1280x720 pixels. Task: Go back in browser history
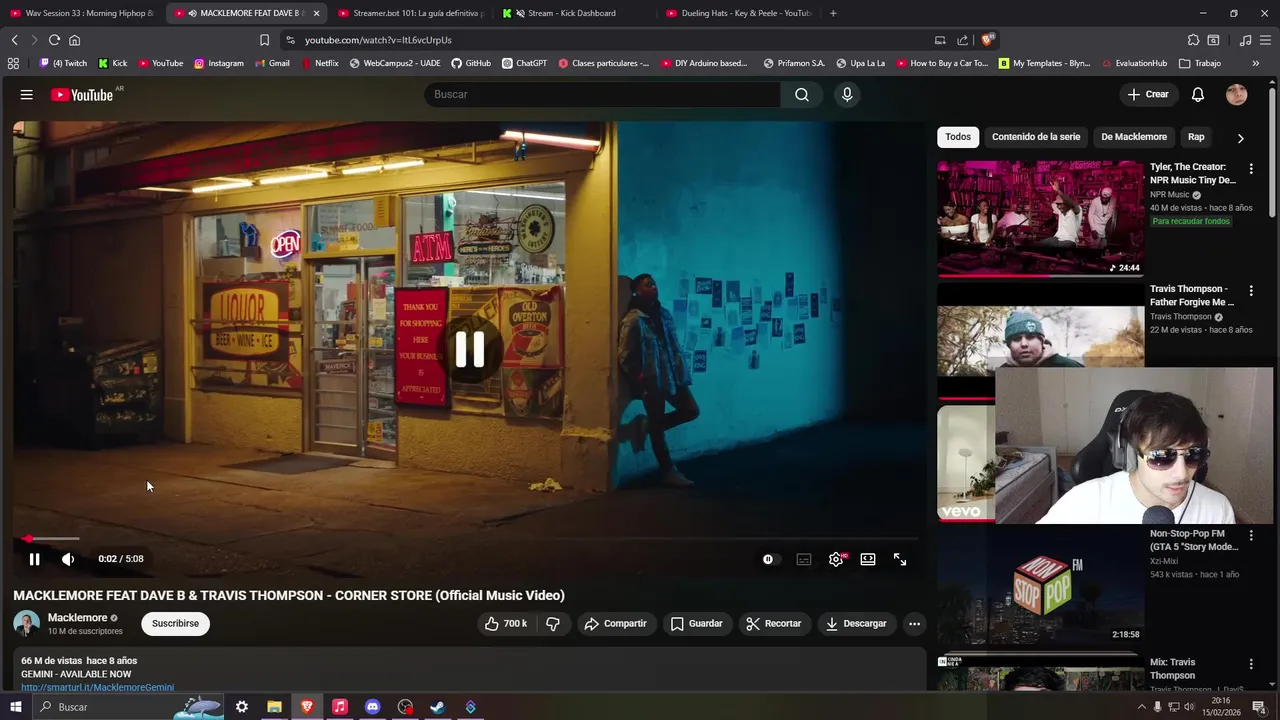coord(14,40)
